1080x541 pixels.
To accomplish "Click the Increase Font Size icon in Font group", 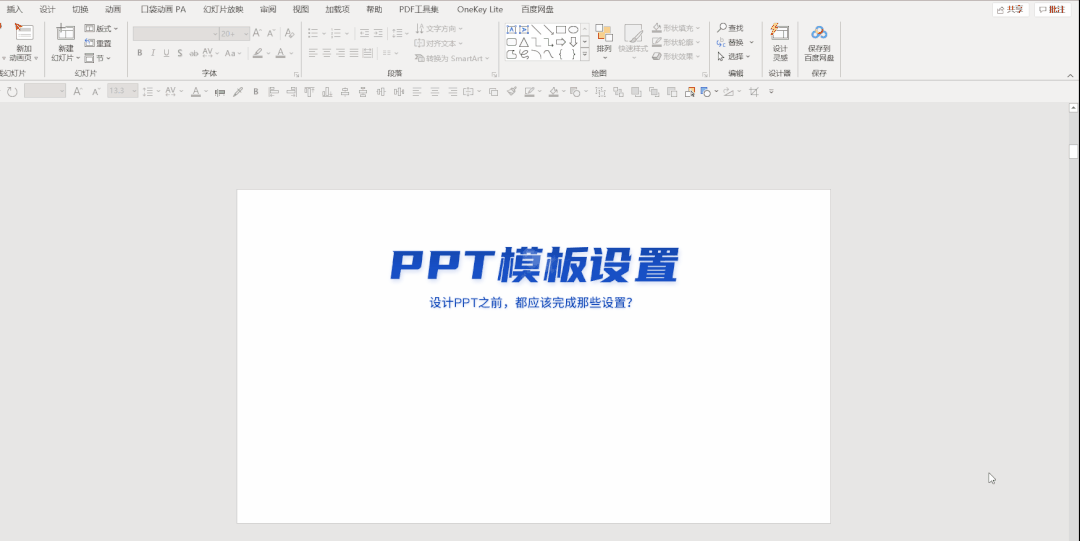I will (257, 32).
